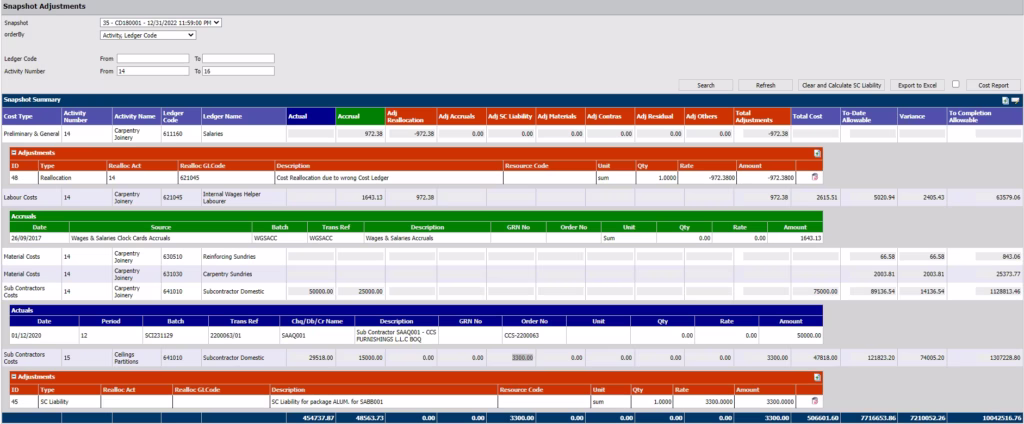Click the Labour Costs cost type cell

coord(31,197)
